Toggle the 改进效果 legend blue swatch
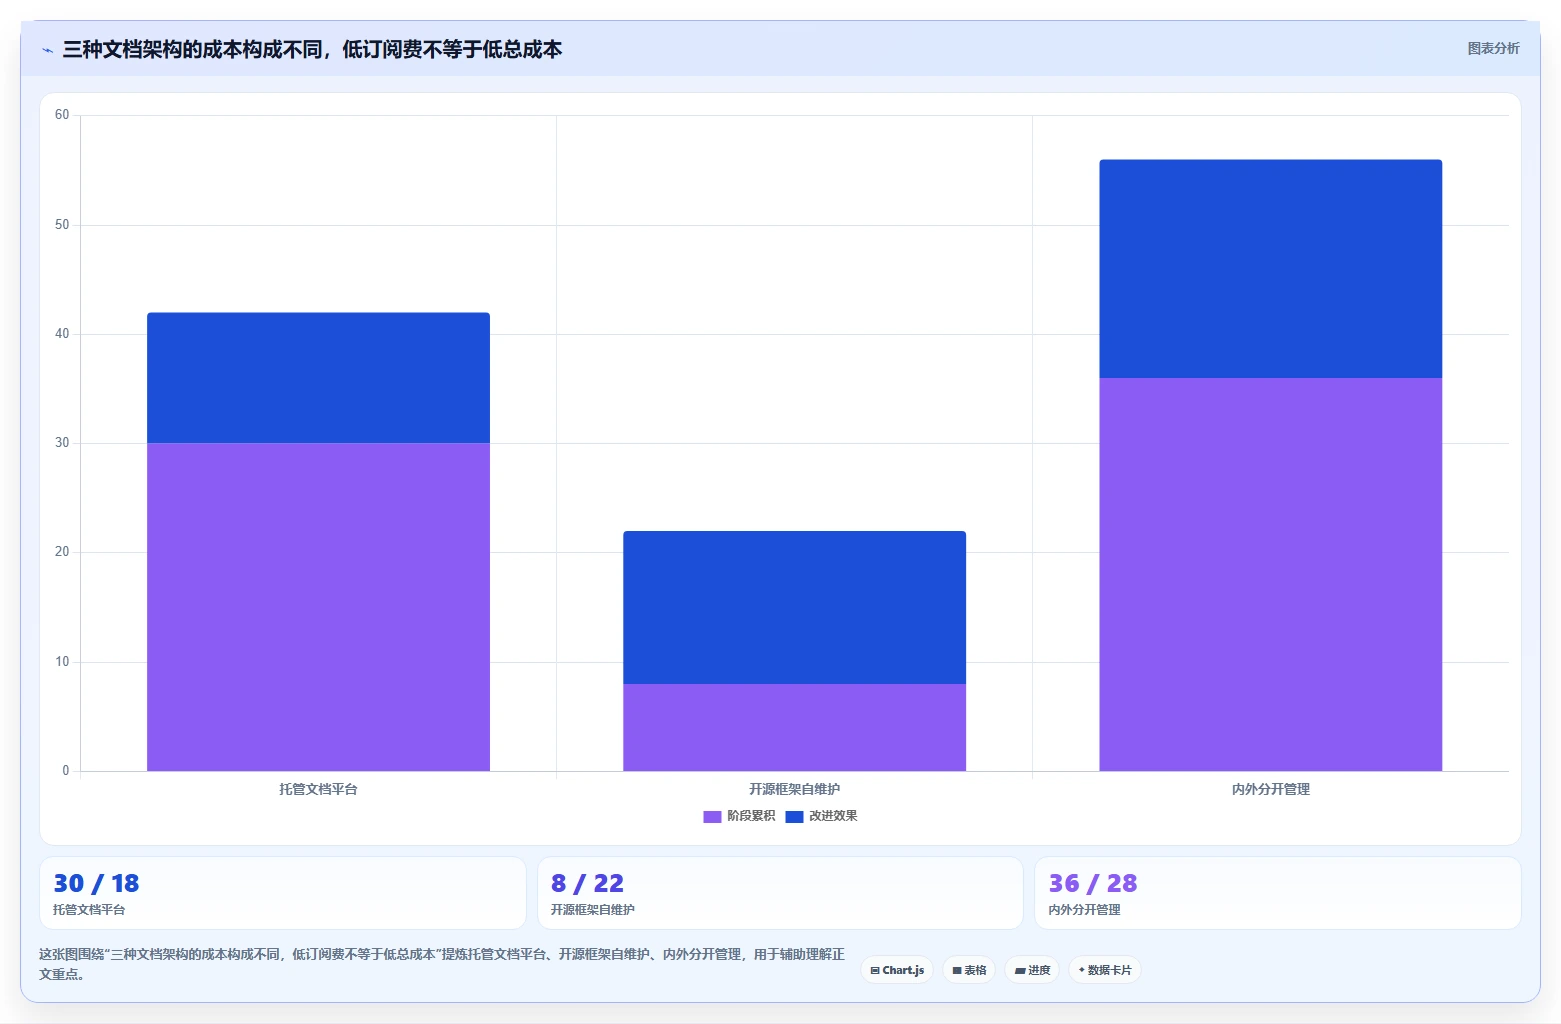This screenshot has width=1561, height=1024. tap(794, 817)
